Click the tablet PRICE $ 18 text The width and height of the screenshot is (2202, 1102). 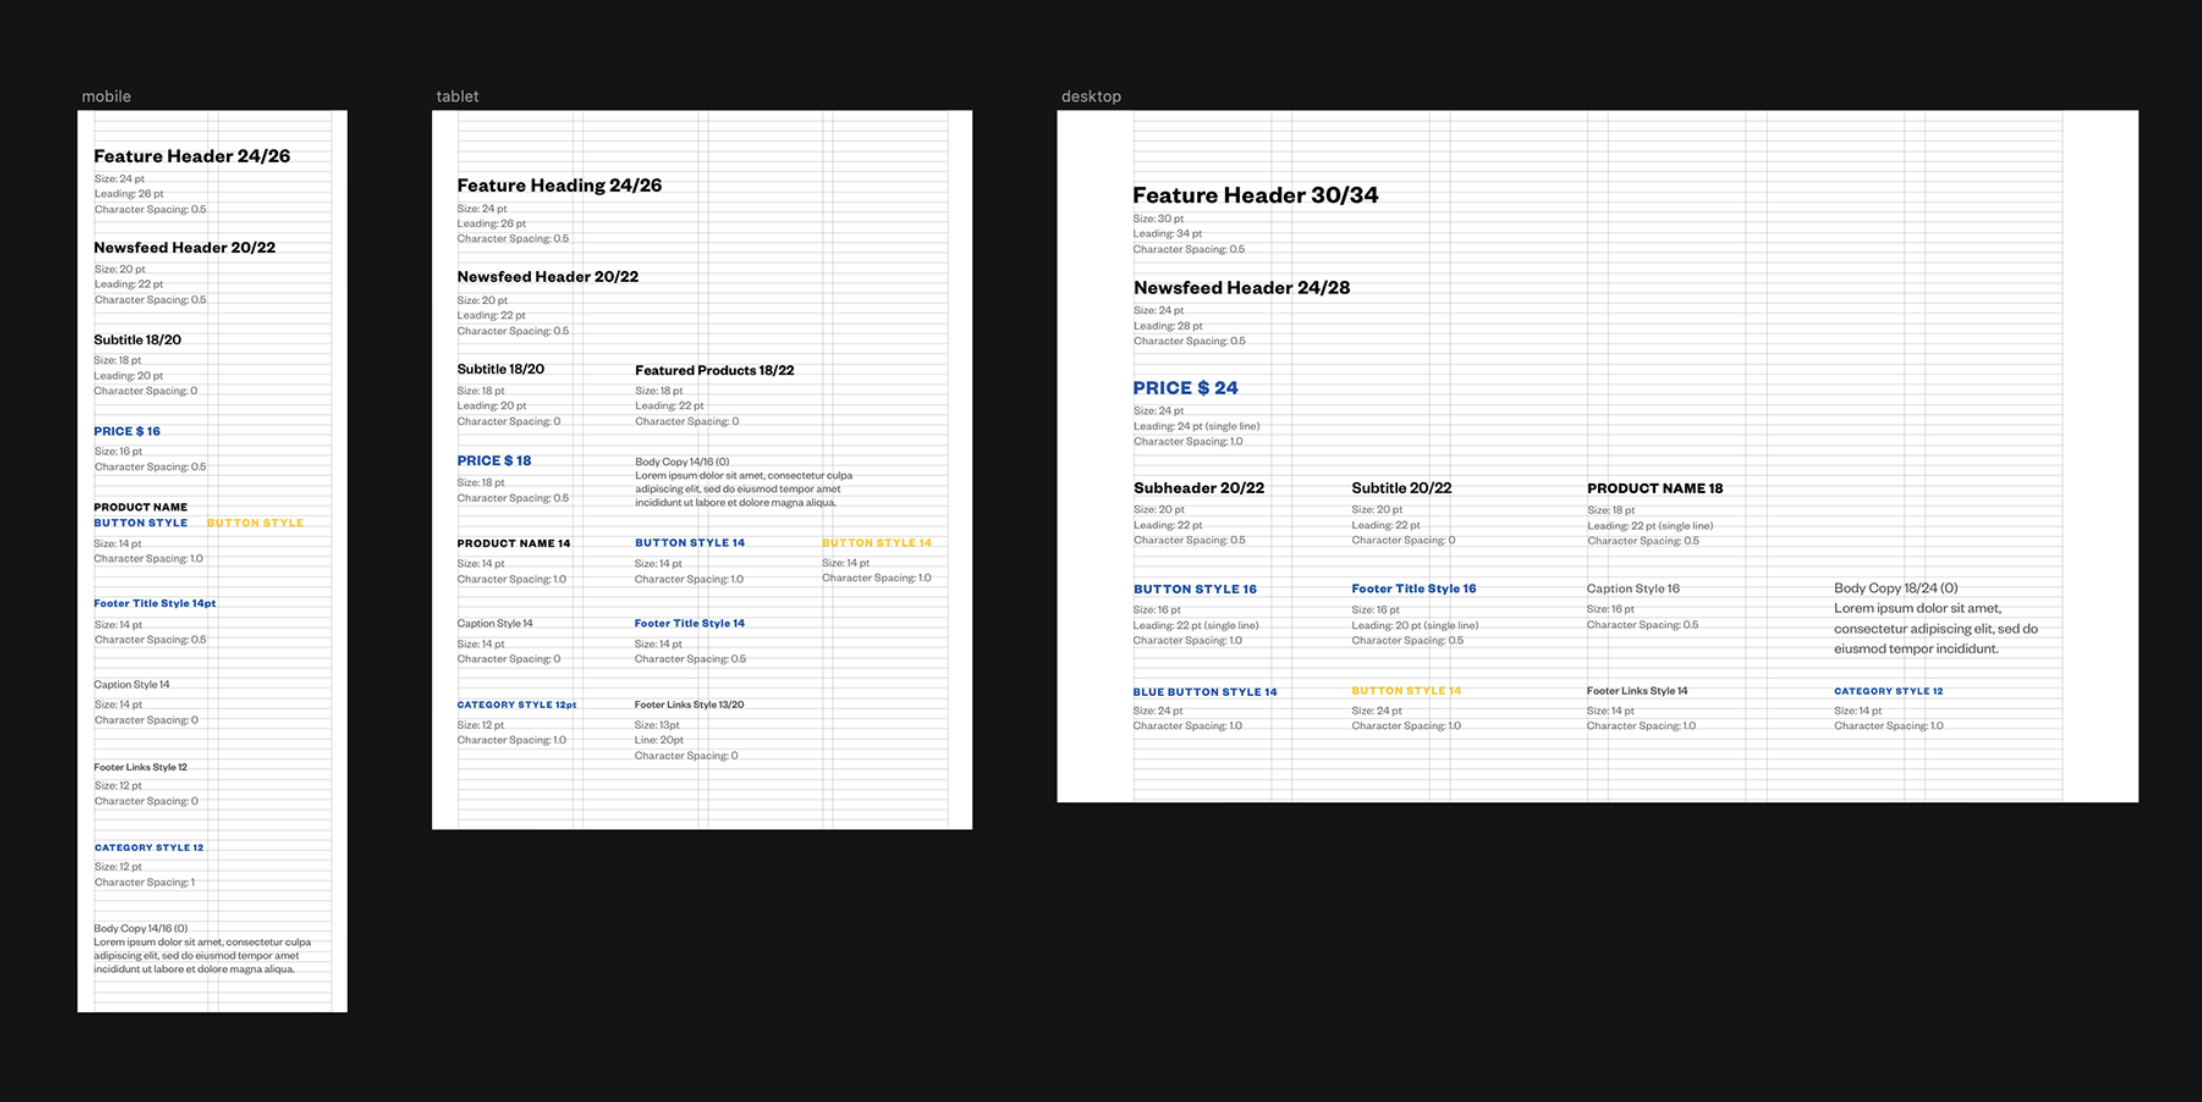494,461
